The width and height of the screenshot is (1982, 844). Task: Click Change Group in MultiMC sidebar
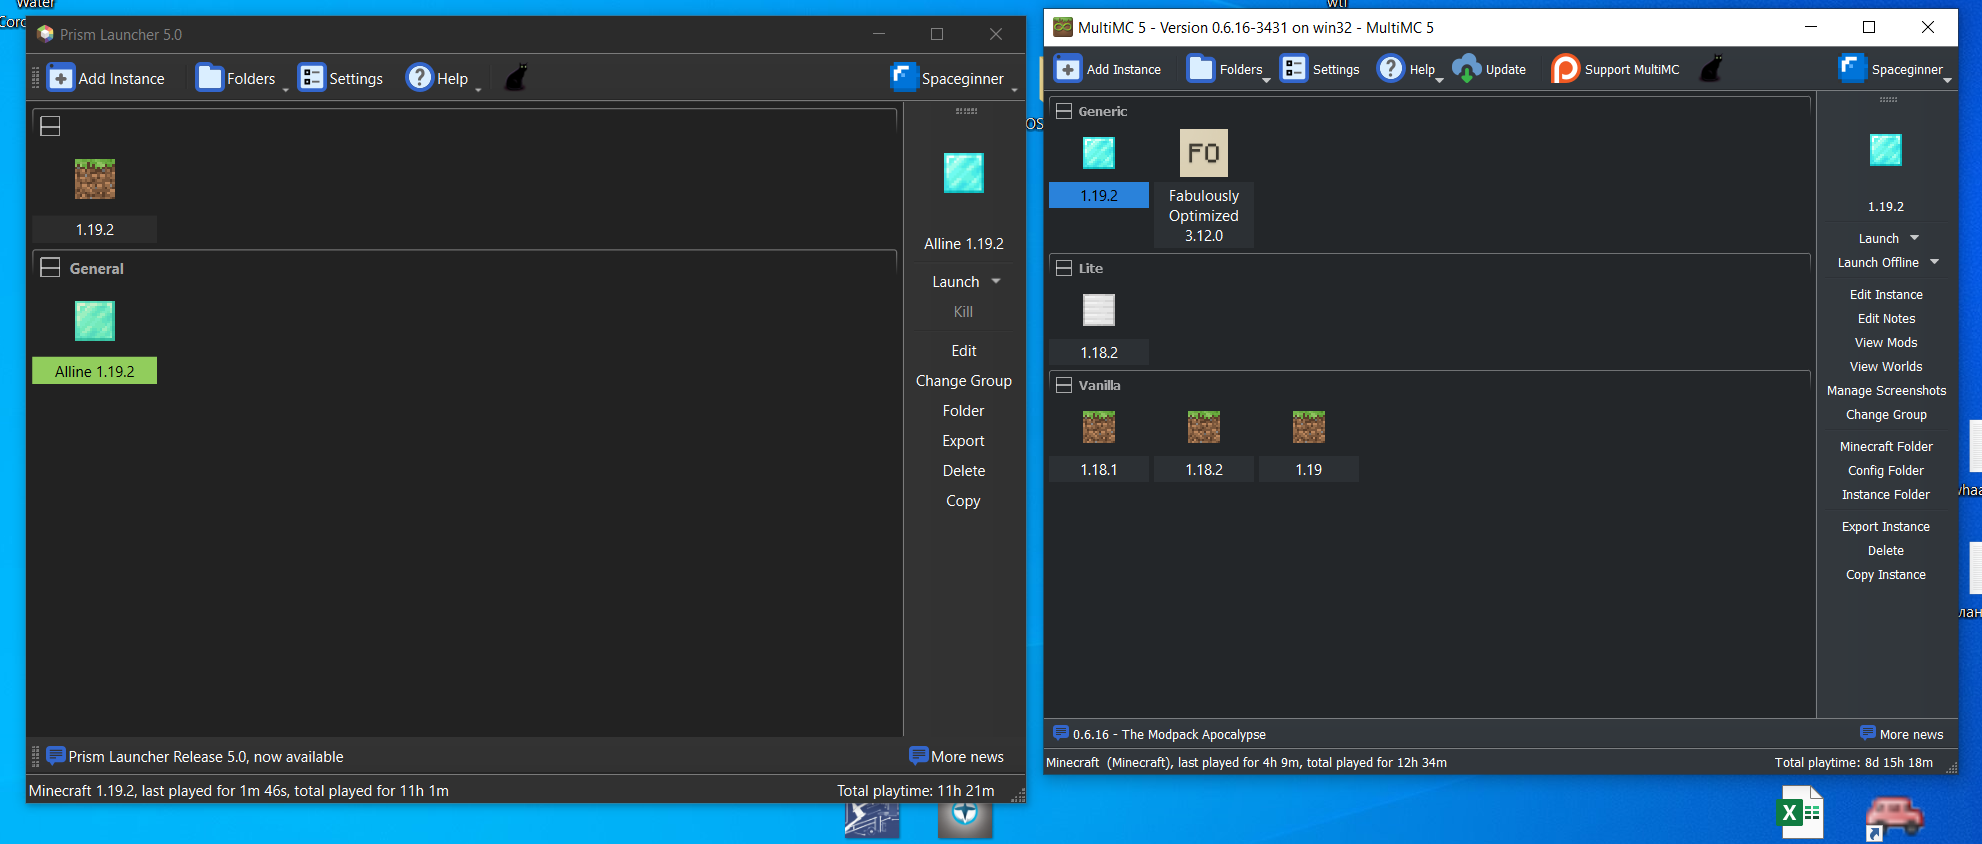(1886, 415)
